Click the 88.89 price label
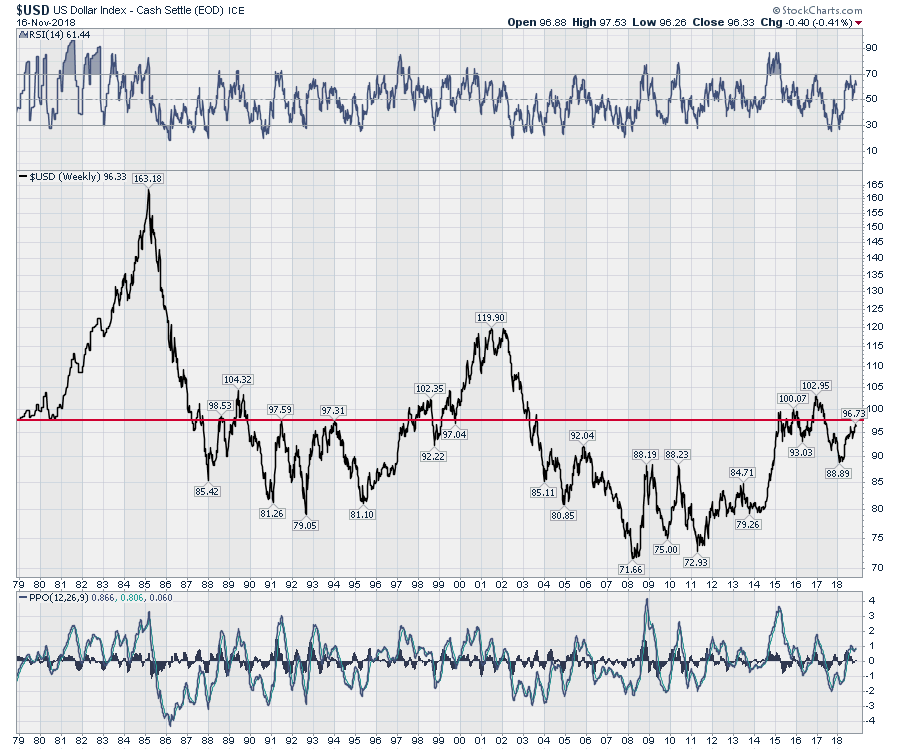Image resolution: width=900 pixels, height=750 pixels. click(838, 473)
